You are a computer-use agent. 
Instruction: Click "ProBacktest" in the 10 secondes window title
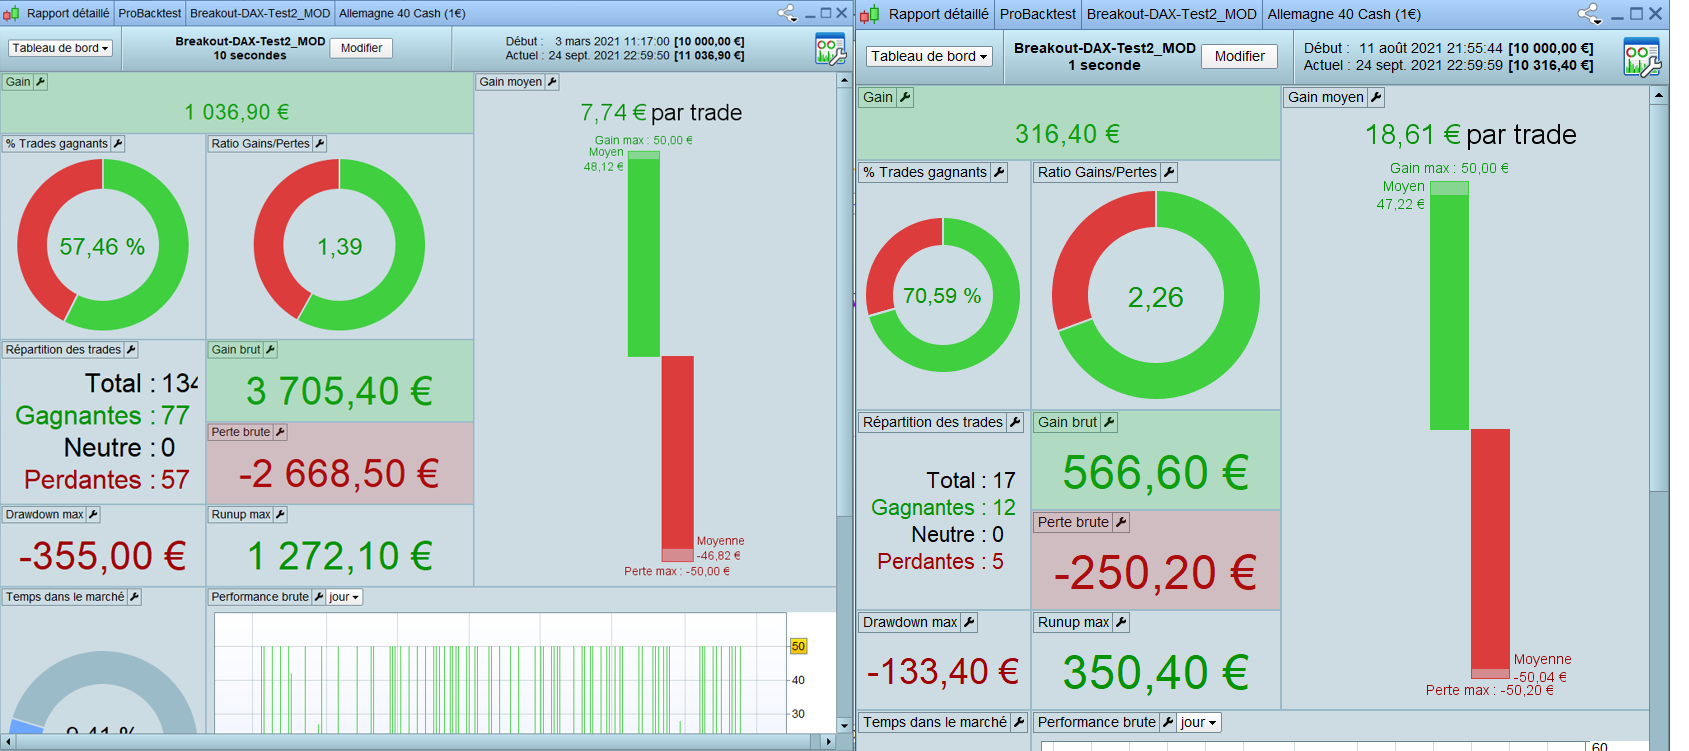(x=150, y=13)
